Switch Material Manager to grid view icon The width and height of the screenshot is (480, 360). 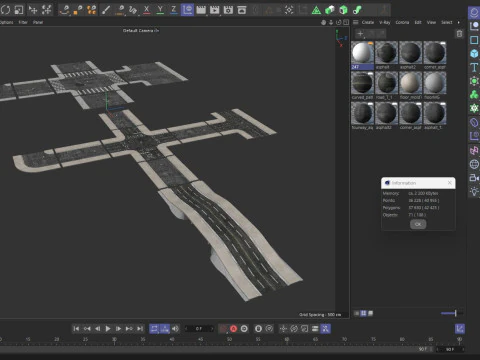coord(363,313)
